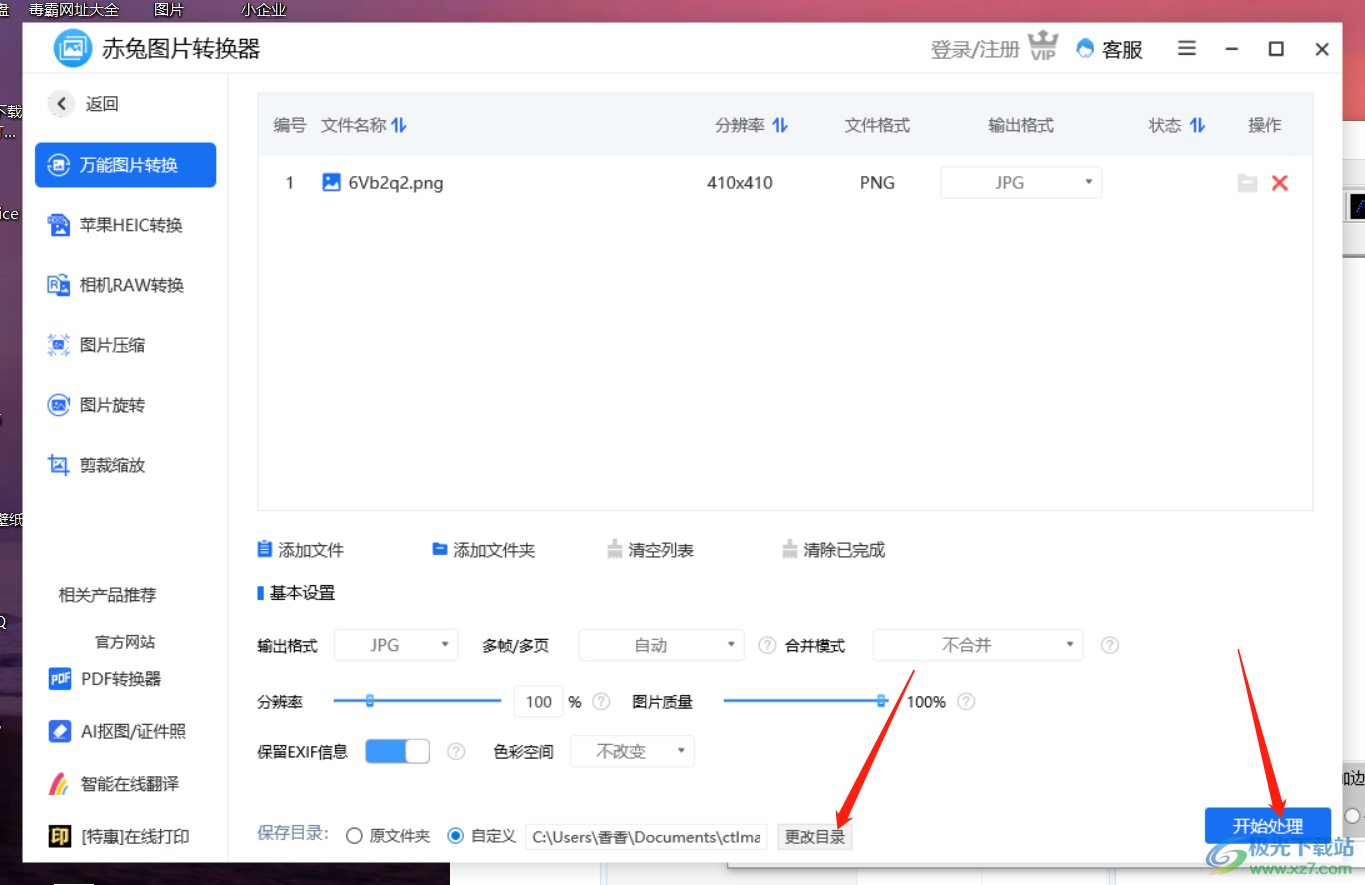
Task: Click the 添加文件 button
Action: click(x=301, y=550)
